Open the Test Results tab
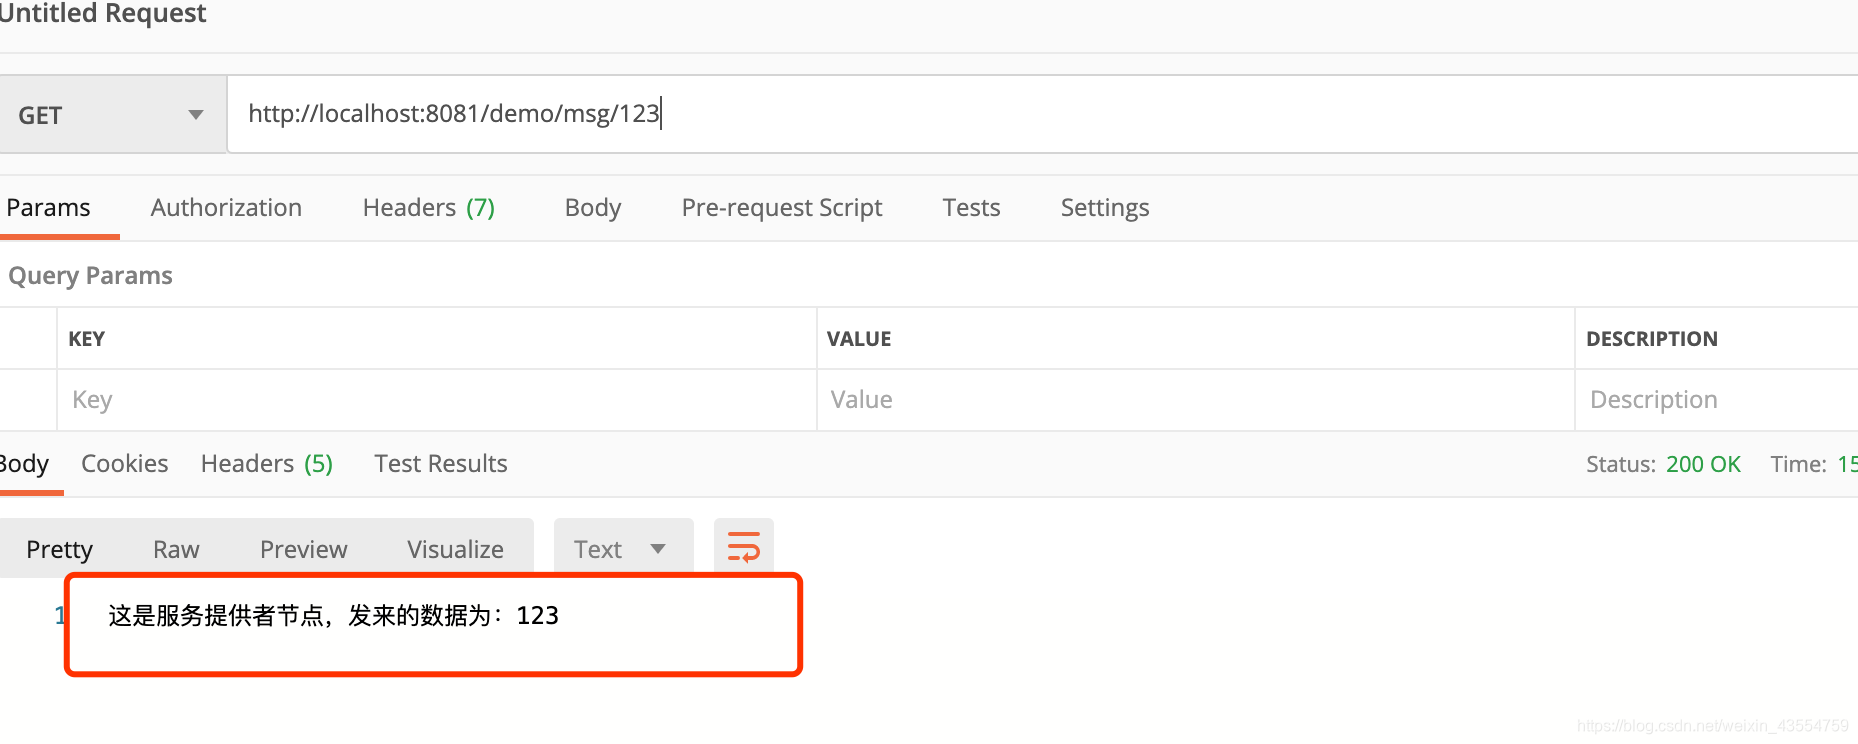This screenshot has height=744, width=1858. click(x=441, y=464)
